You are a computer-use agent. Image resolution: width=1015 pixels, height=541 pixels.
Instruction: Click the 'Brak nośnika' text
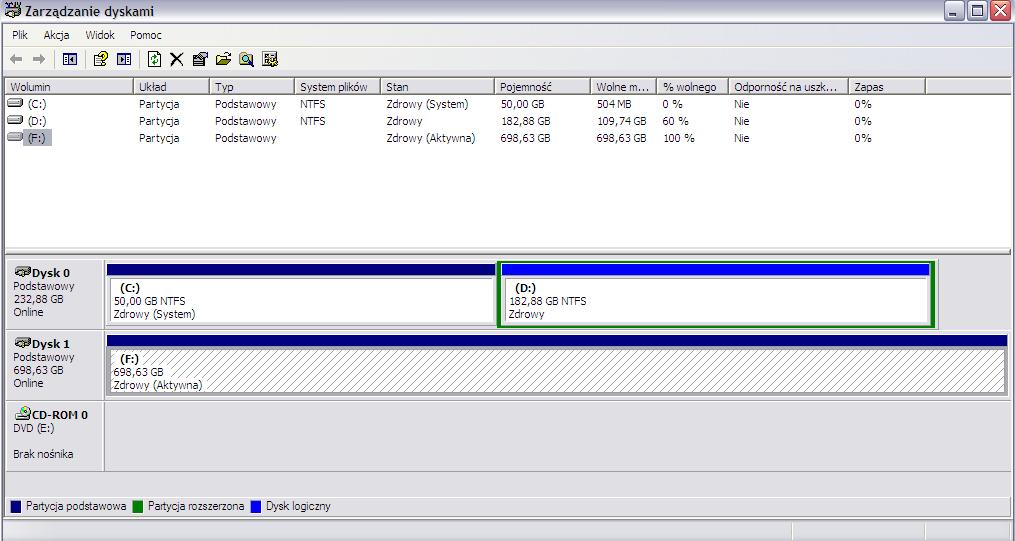tap(43, 454)
